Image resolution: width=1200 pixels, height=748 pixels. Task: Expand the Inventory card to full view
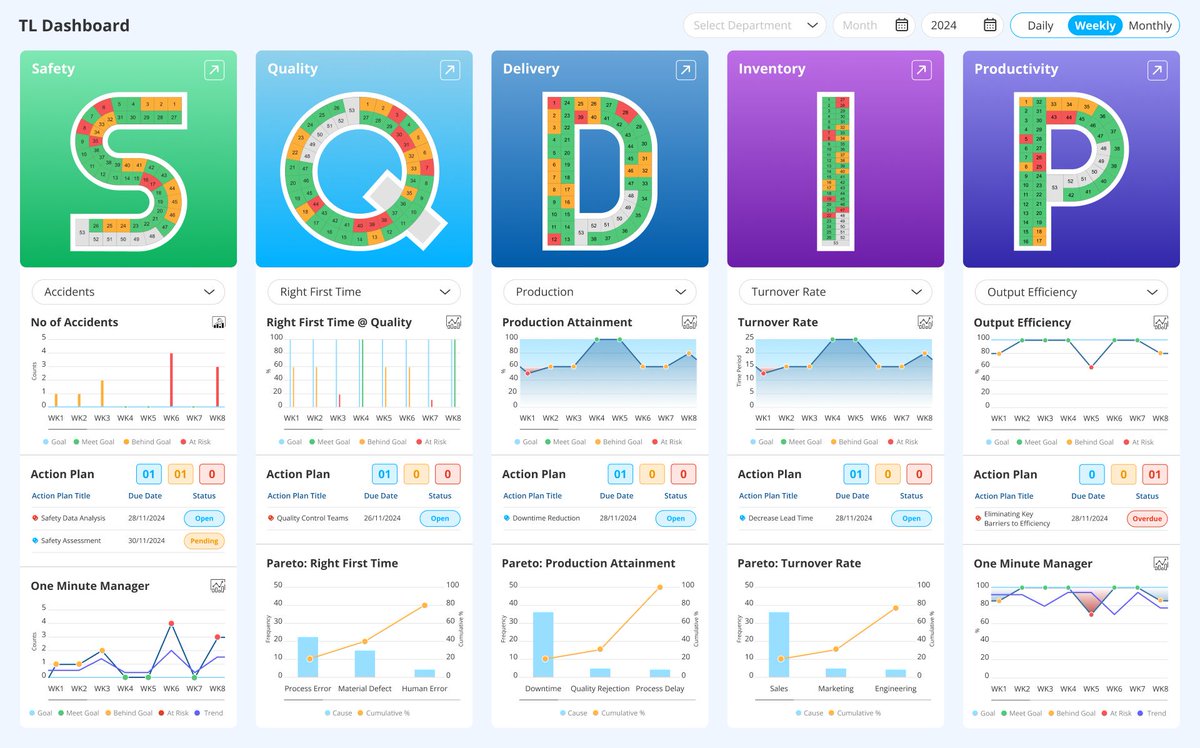tap(919, 69)
